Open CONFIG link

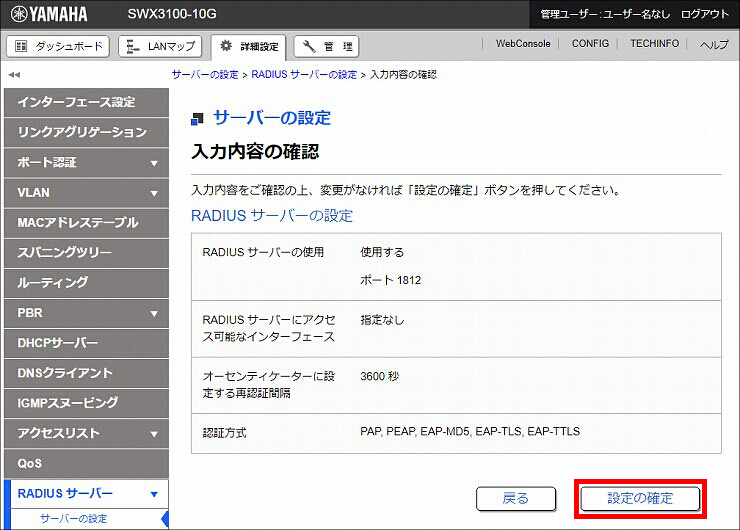[590, 43]
